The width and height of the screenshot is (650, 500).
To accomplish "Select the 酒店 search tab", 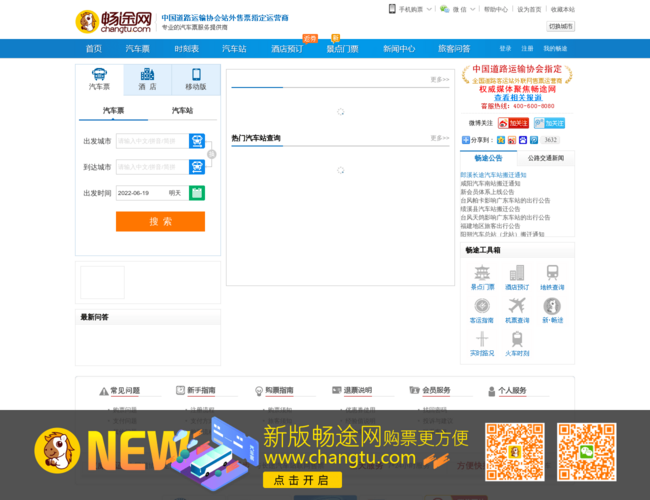I will (147, 80).
